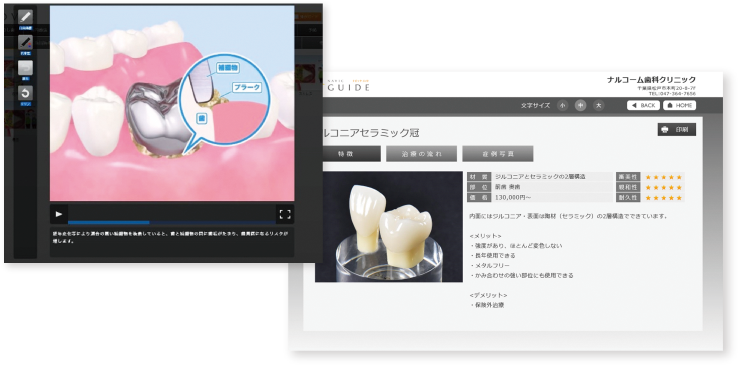Click the price text 130,000円〜

[x=513, y=198]
